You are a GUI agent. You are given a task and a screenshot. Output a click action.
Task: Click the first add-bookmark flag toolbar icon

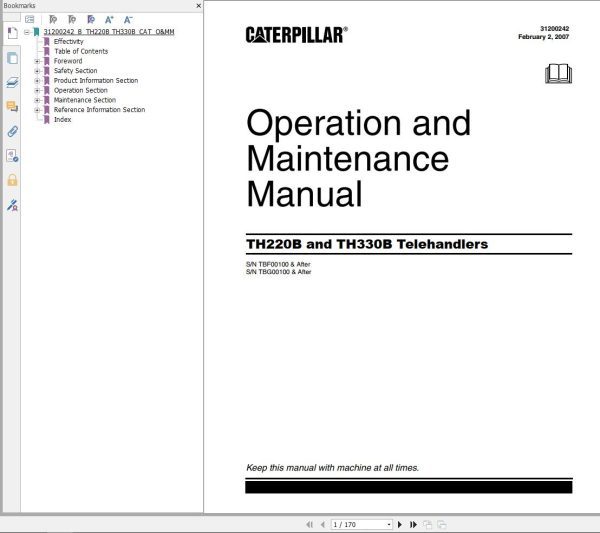tap(53, 19)
